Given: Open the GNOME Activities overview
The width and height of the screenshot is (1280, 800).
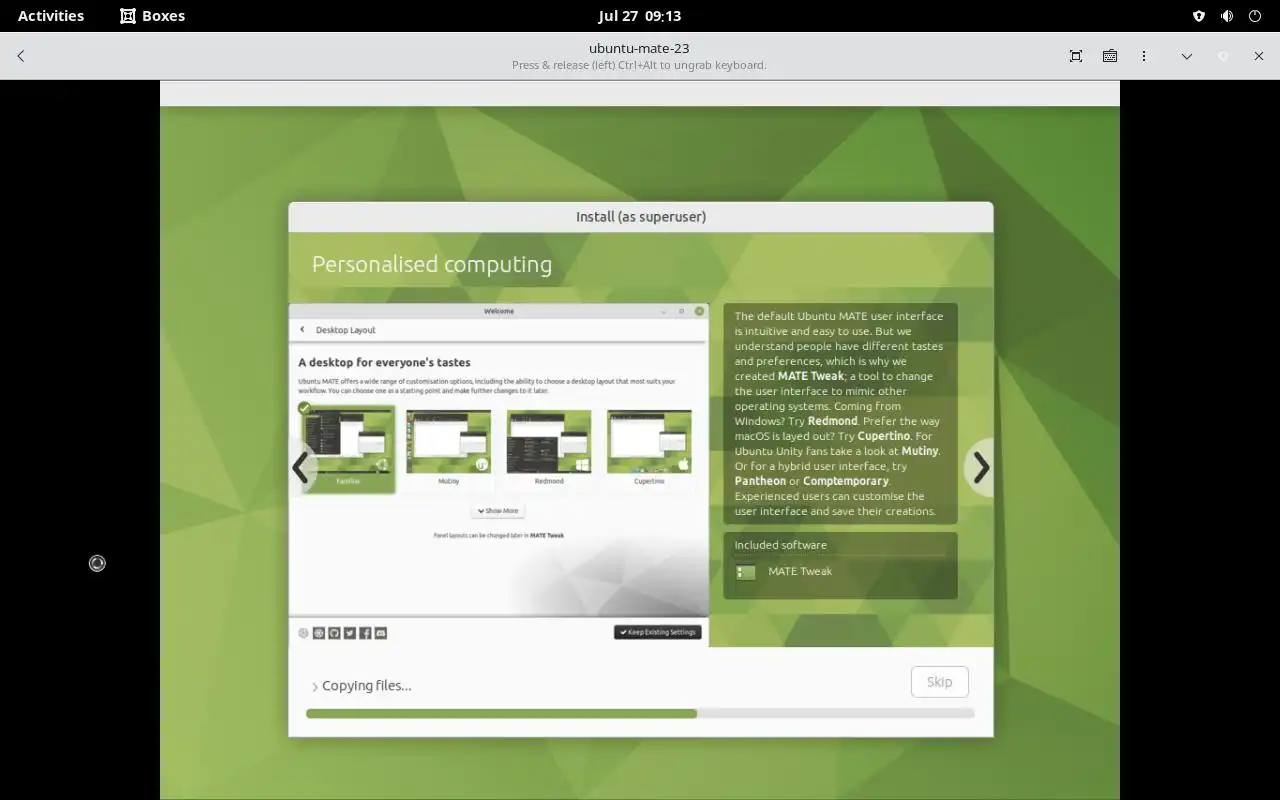Looking at the screenshot, I should [51, 16].
